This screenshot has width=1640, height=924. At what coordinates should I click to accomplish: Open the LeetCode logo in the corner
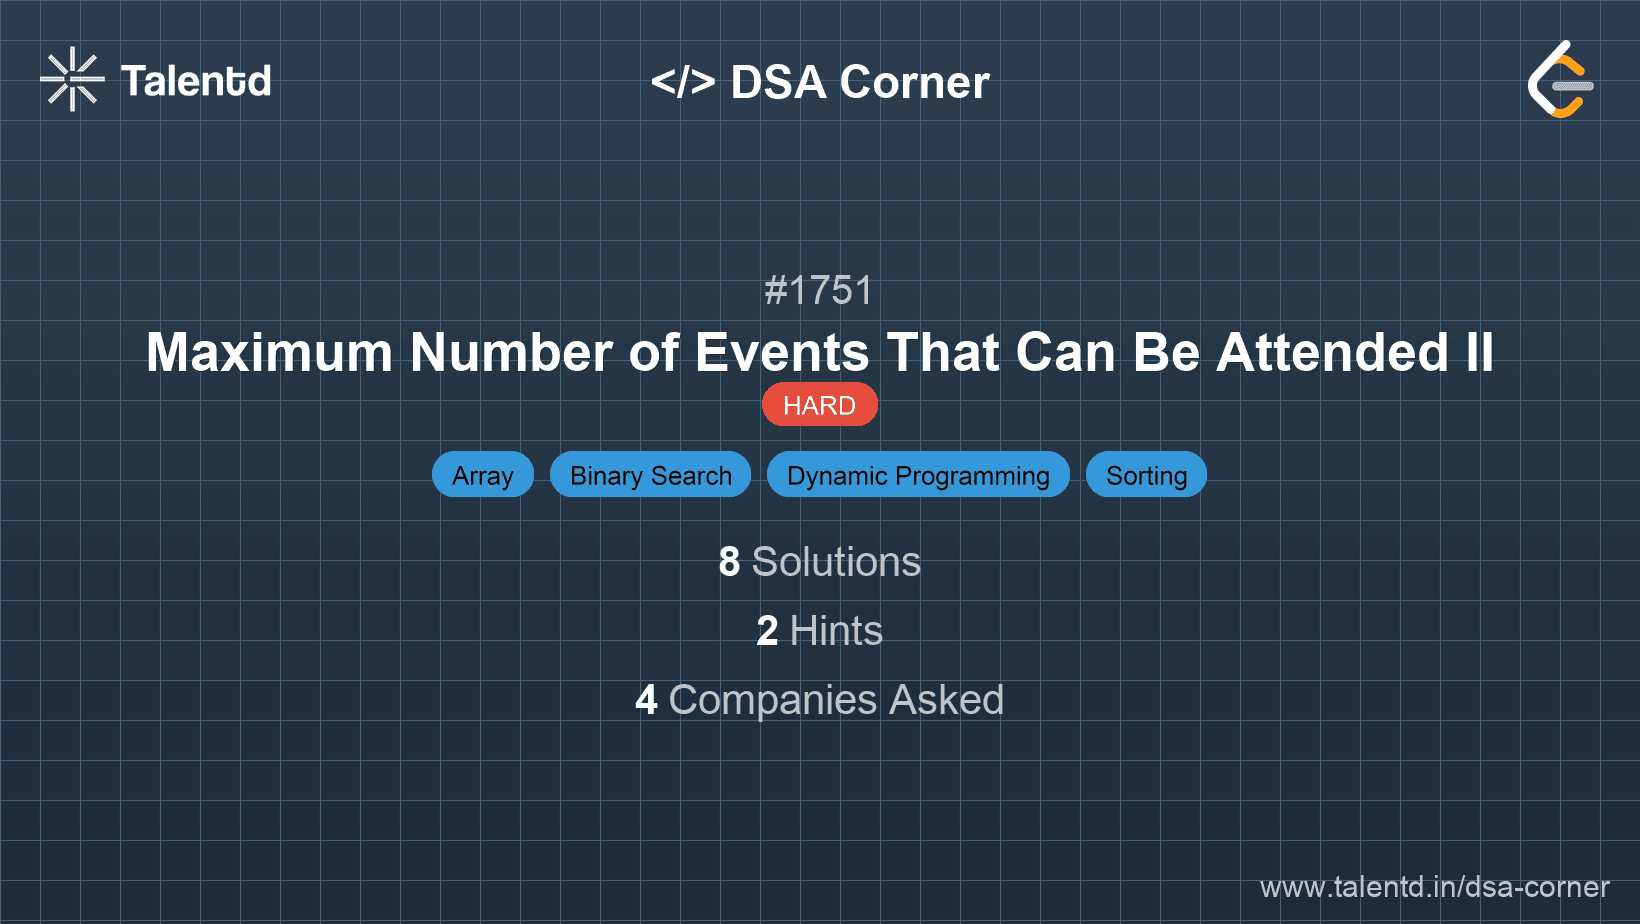1561,80
